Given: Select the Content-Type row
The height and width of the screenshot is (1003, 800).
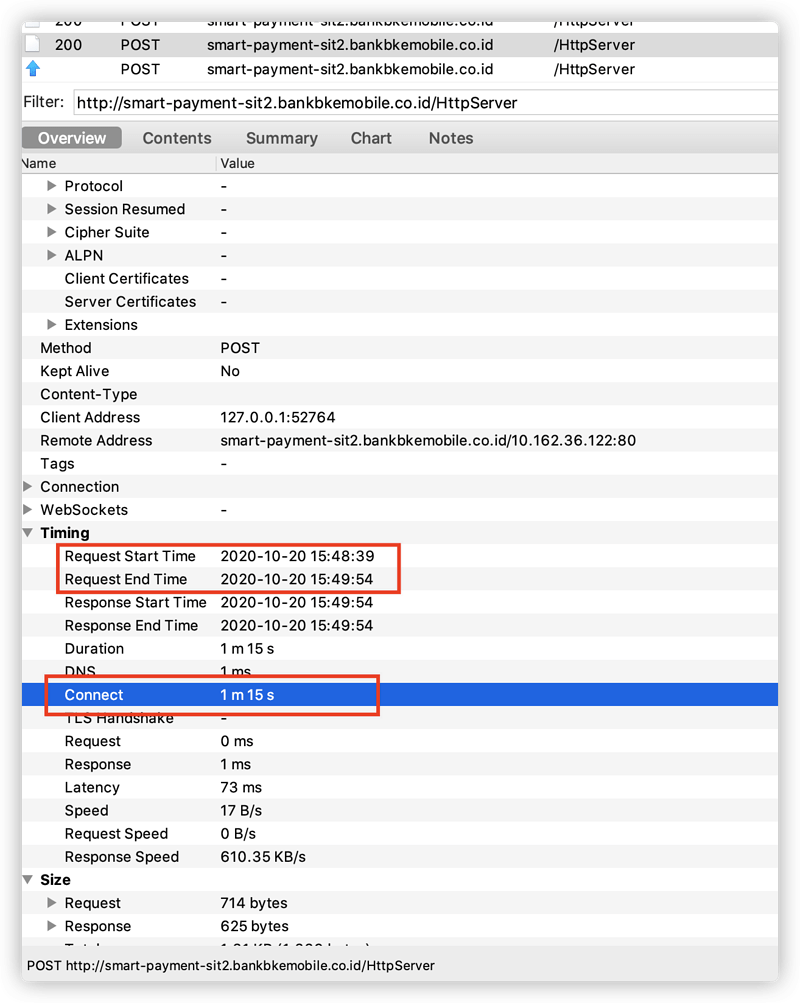Looking at the screenshot, I should click(x=400, y=394).
